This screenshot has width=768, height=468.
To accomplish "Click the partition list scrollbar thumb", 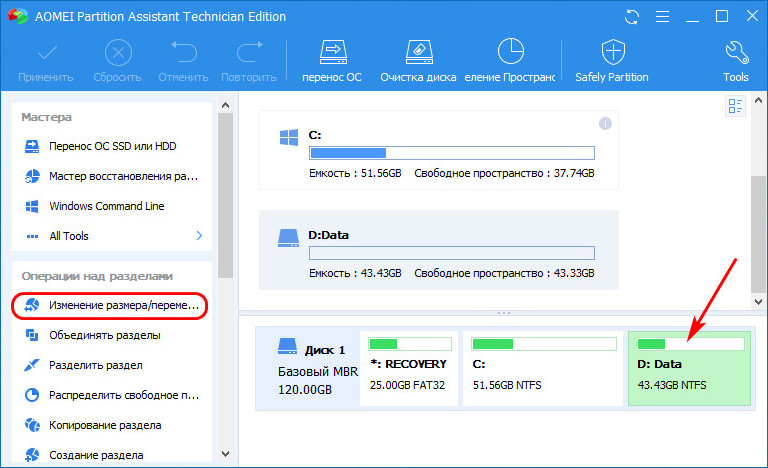I will pyautogui.click(x=758, y=234).
